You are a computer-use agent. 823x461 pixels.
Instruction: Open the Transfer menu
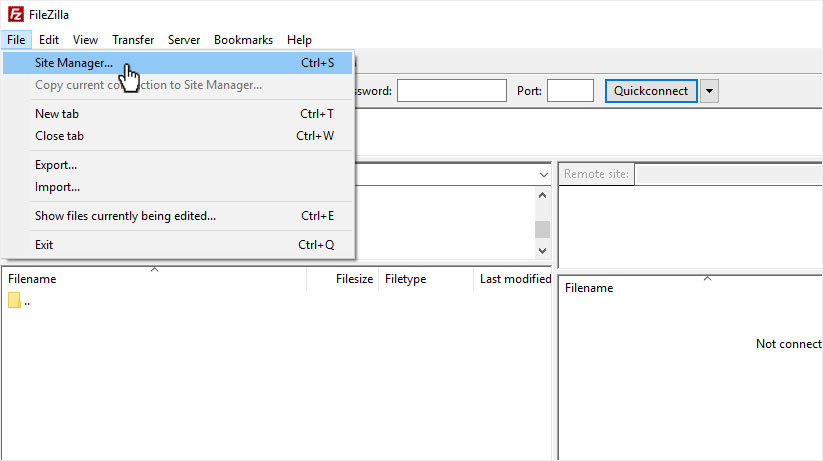coord(133,40)
